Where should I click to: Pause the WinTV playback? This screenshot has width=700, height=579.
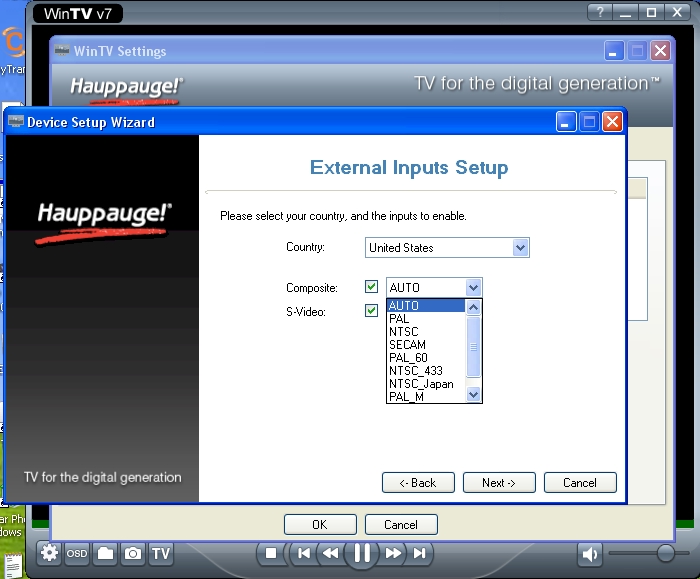(362, 554)
